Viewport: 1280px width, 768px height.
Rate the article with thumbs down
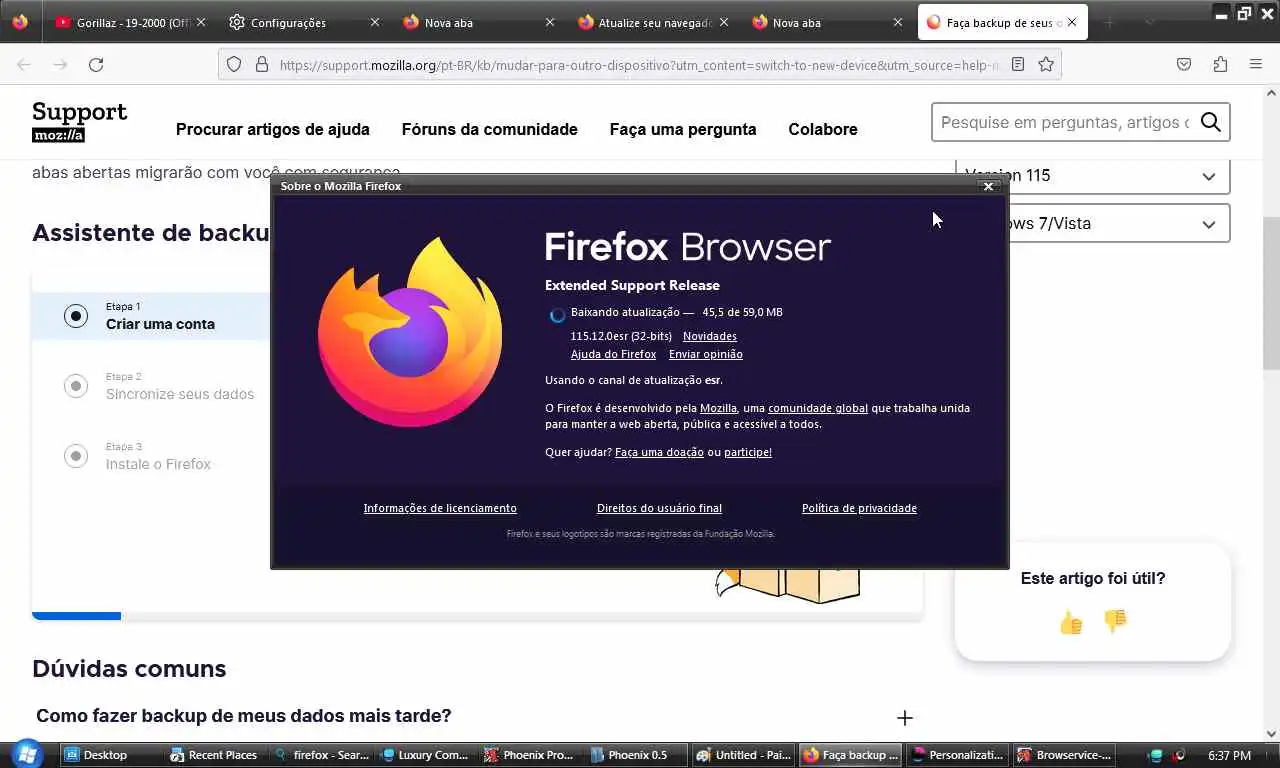tap(1115, 621)
